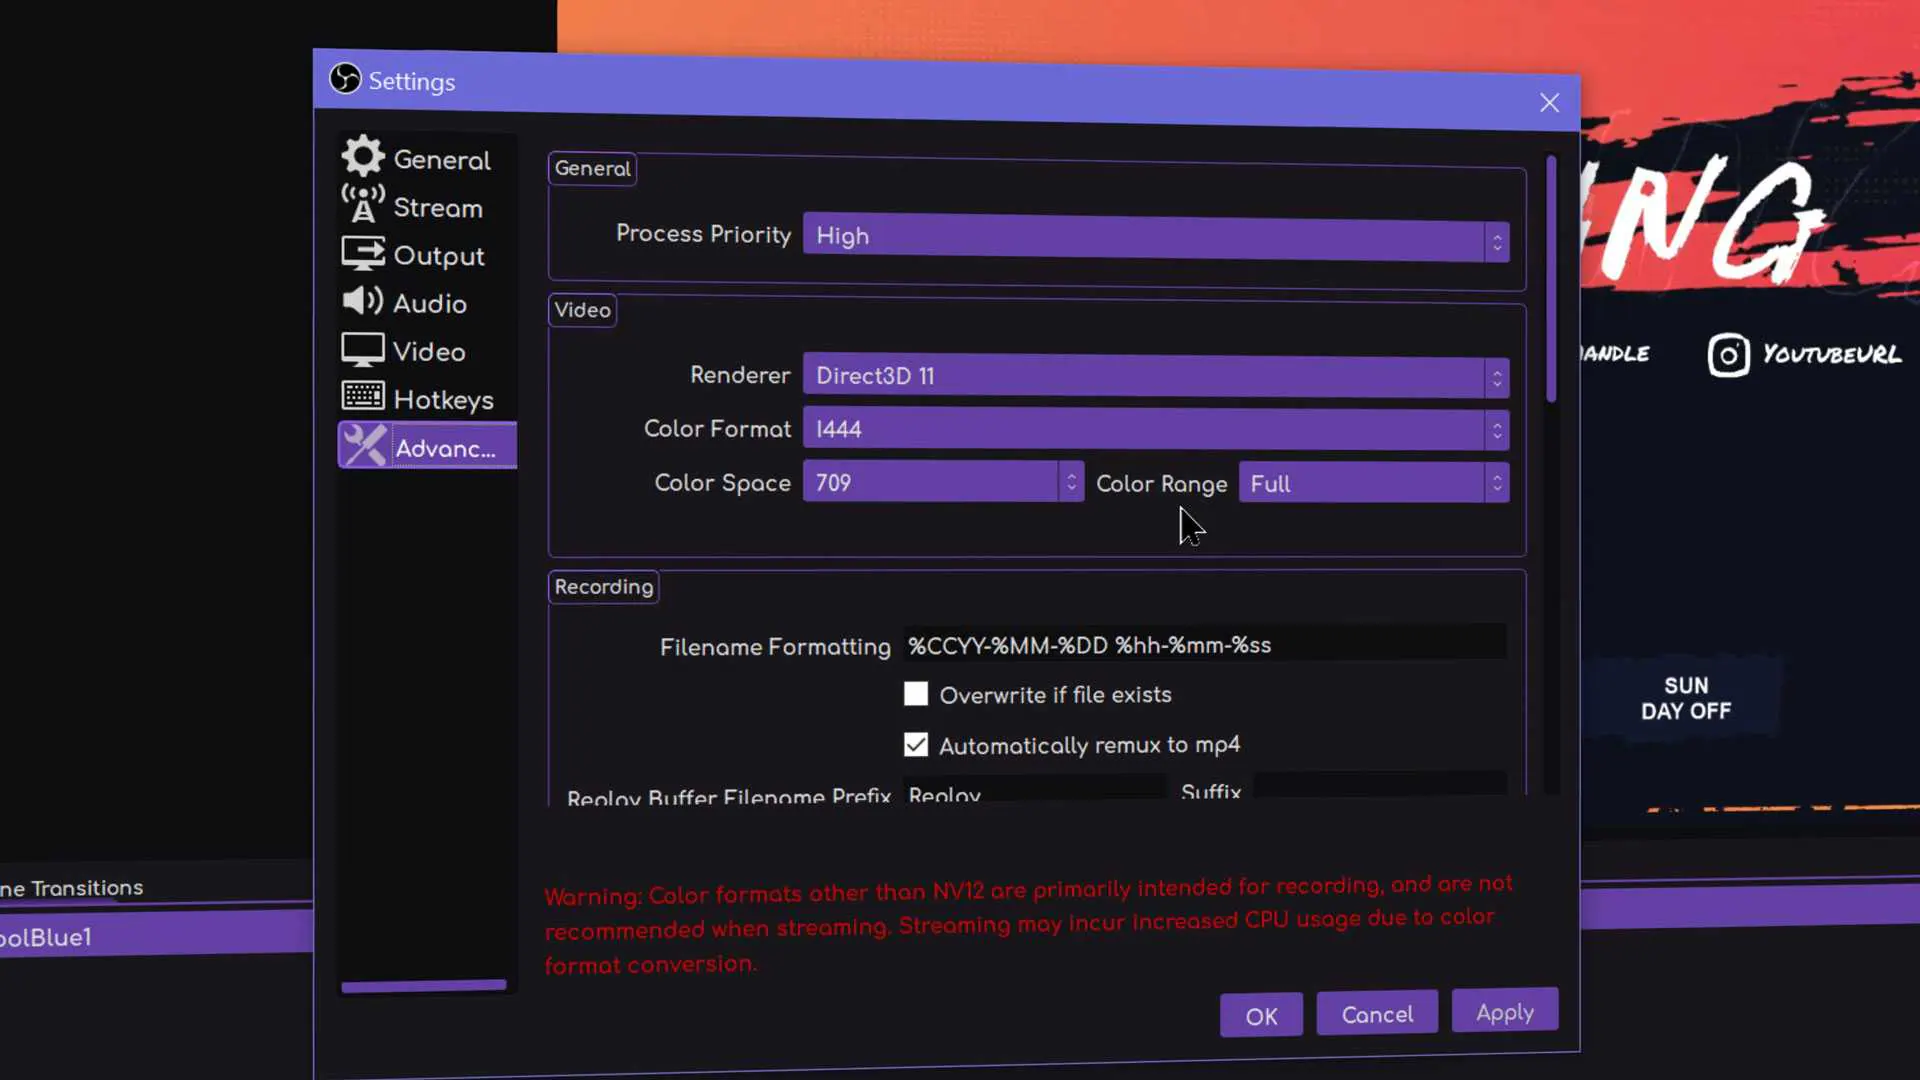Toggle the Overwrite file checkbox
1920x1080 pixels.
pyautogui.click(x=915, y=694)
